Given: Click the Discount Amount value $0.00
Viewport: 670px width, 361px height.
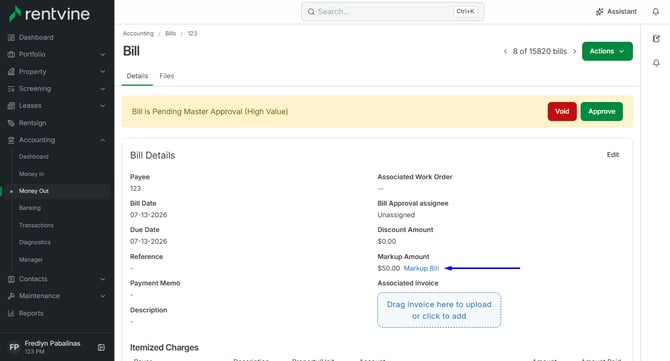Looking at the screenshot, I should pyautogui.click(x=387, y=241).
